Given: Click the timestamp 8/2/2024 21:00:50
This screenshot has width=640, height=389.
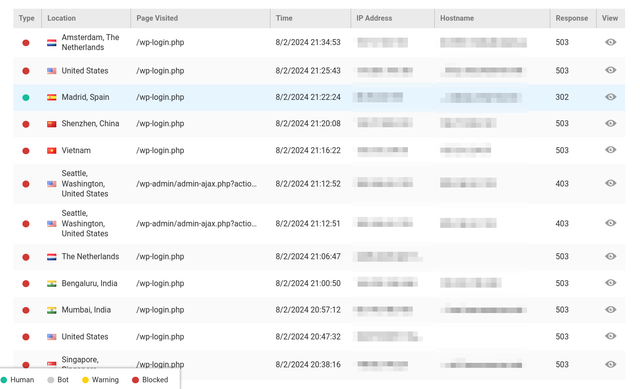Looking at the screenshot, I should (308, 283).
